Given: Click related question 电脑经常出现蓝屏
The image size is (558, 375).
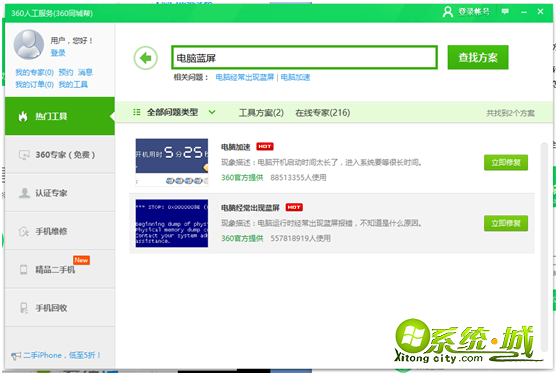Looking at the screenshot, I should tap(245, 77).
